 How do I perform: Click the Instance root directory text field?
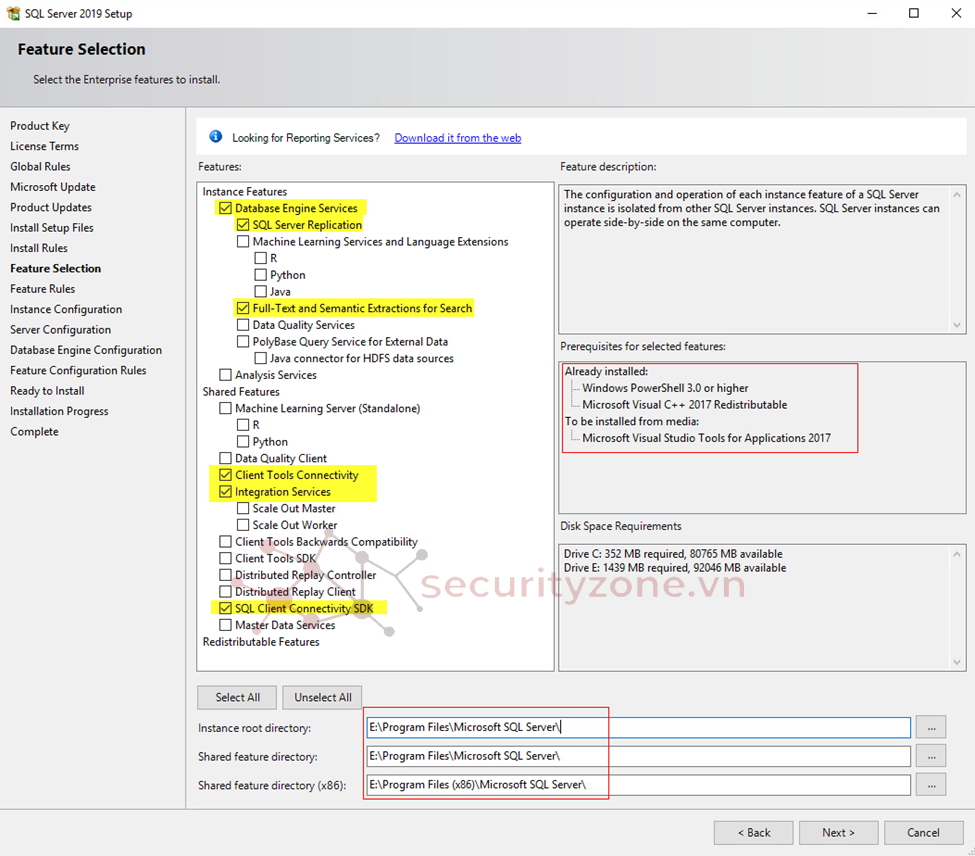pyautogui.click(x=640, y=728)
